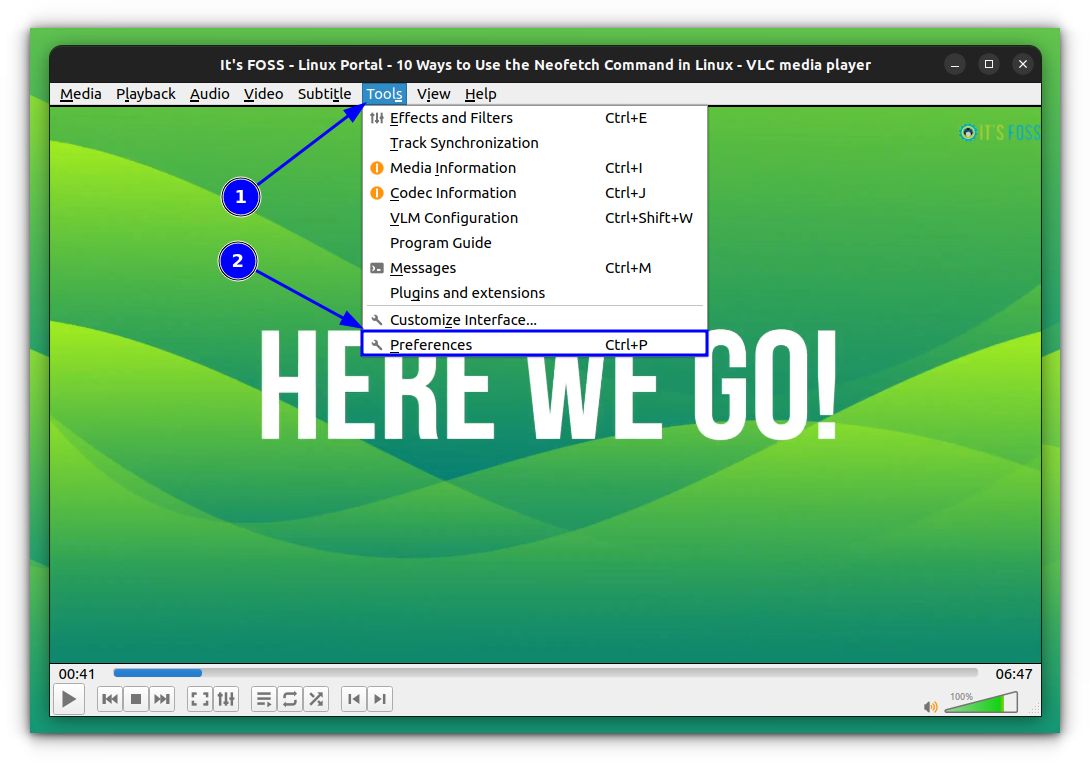
Task: Skip to previous media item
Action: [109, 699]
